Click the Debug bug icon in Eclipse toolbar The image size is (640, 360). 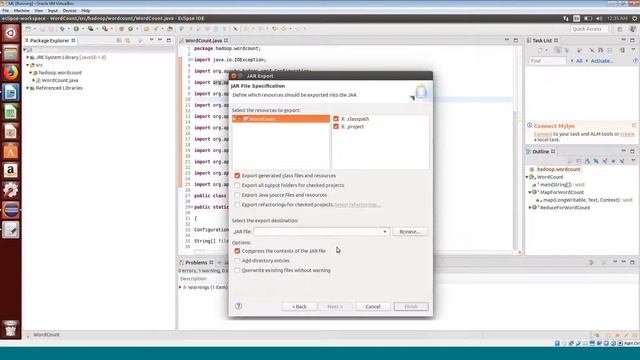[62, 29]
